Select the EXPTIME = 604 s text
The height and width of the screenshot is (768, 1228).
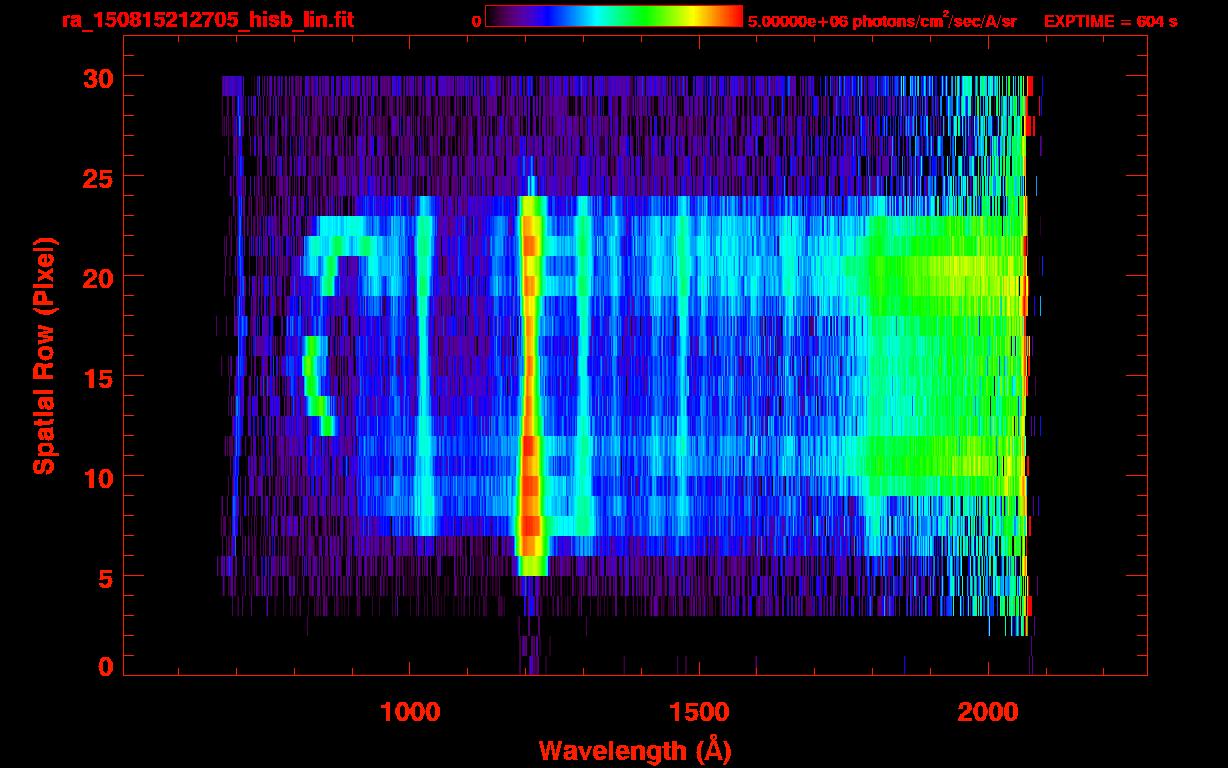(x=1110, y=21)
